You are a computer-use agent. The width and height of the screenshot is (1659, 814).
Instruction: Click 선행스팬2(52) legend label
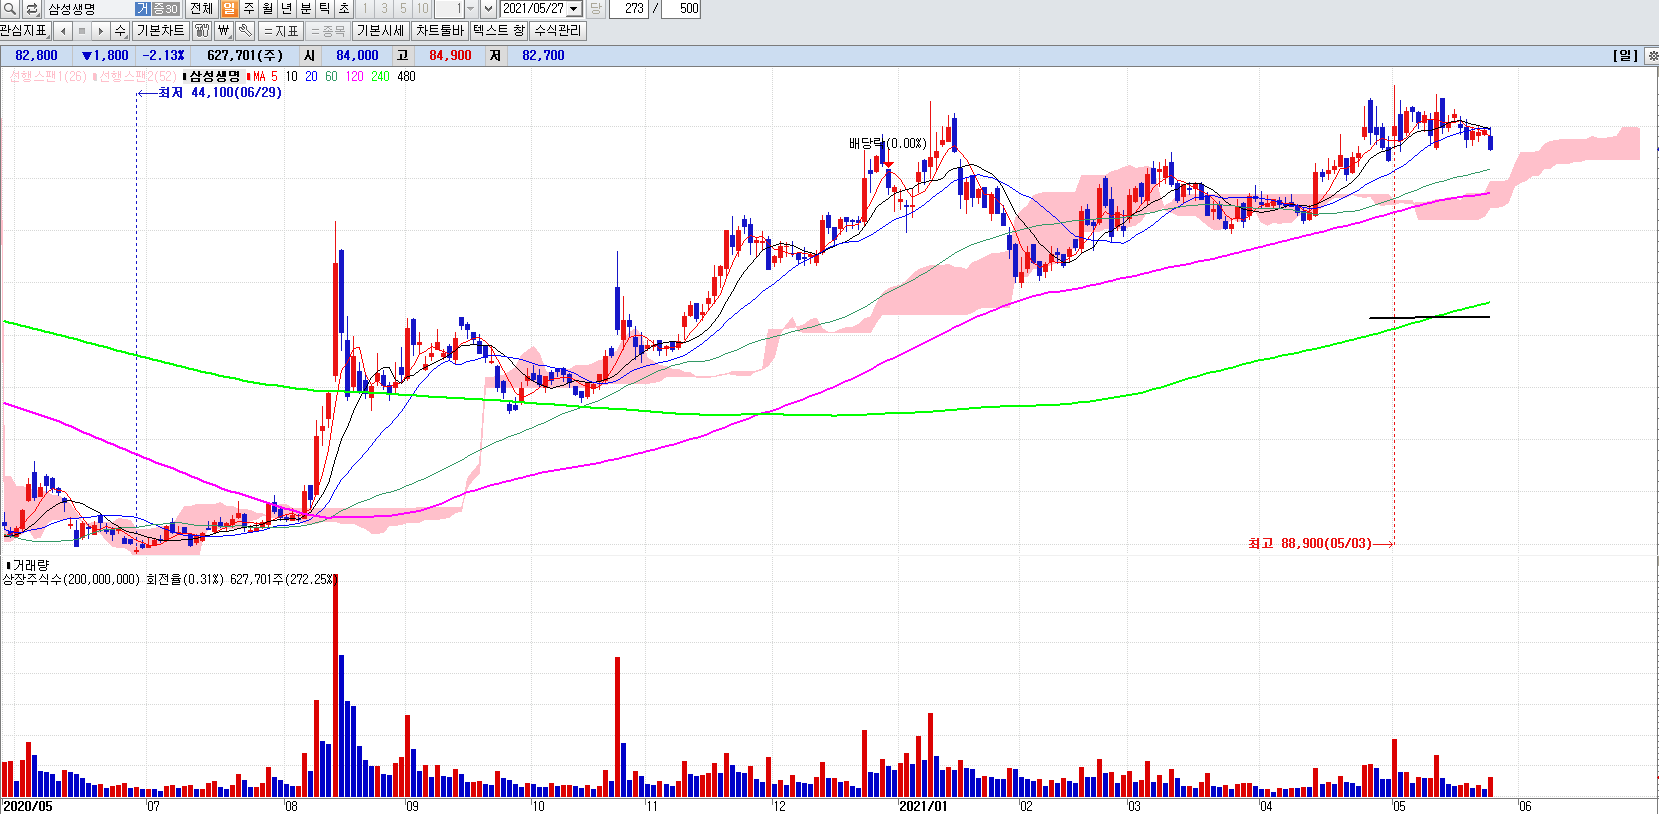point(137,76)
